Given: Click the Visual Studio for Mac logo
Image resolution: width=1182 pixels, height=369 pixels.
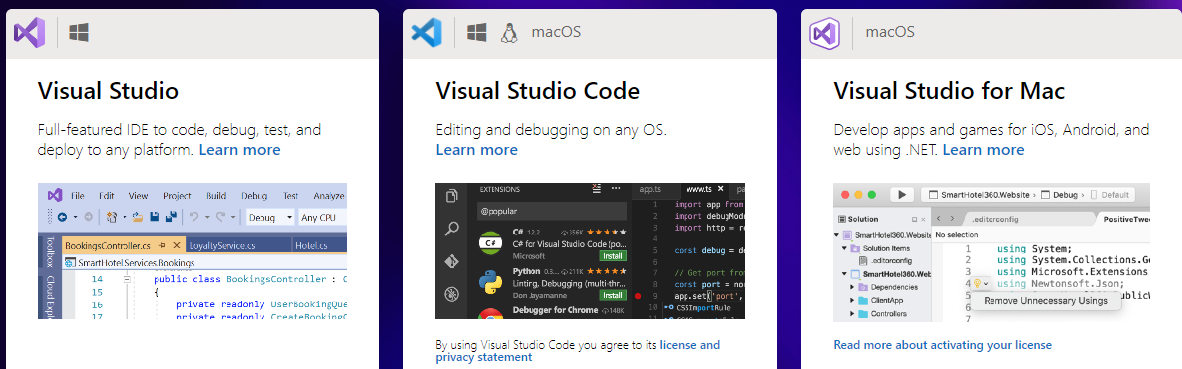Looking at the screenshot, I should [x=824, y=33].
